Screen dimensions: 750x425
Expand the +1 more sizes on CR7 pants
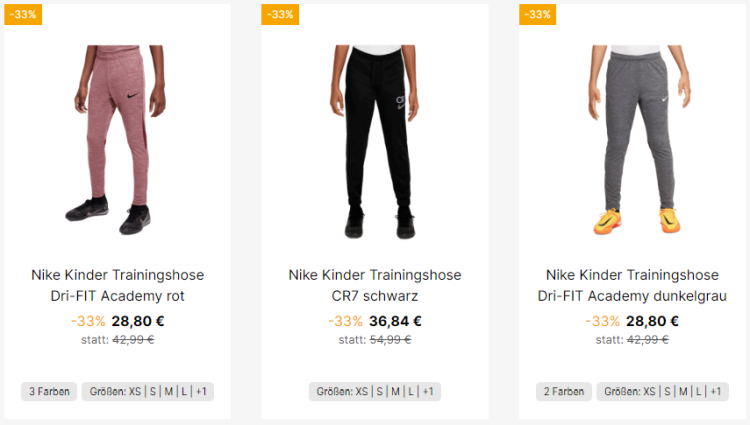click(x=428, y=391)
